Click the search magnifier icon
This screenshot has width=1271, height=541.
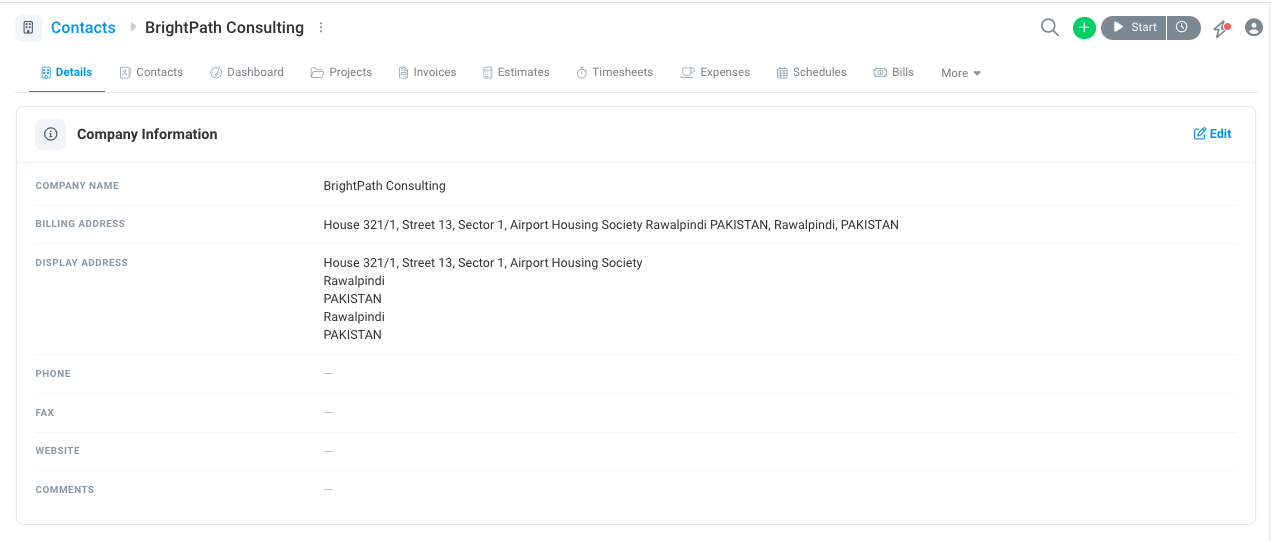pyautogui.click(x=1049, y=28)
